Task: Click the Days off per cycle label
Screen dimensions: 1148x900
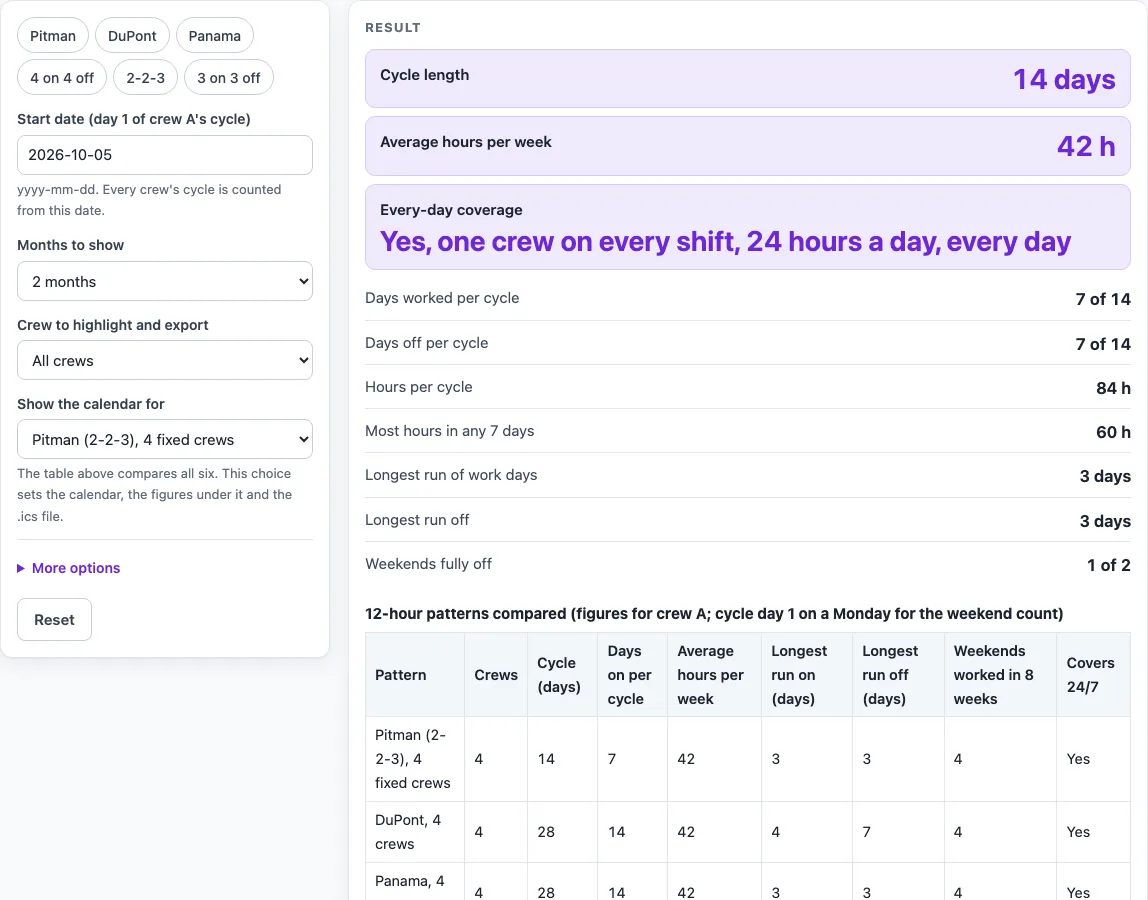Action: coord(426,343)
